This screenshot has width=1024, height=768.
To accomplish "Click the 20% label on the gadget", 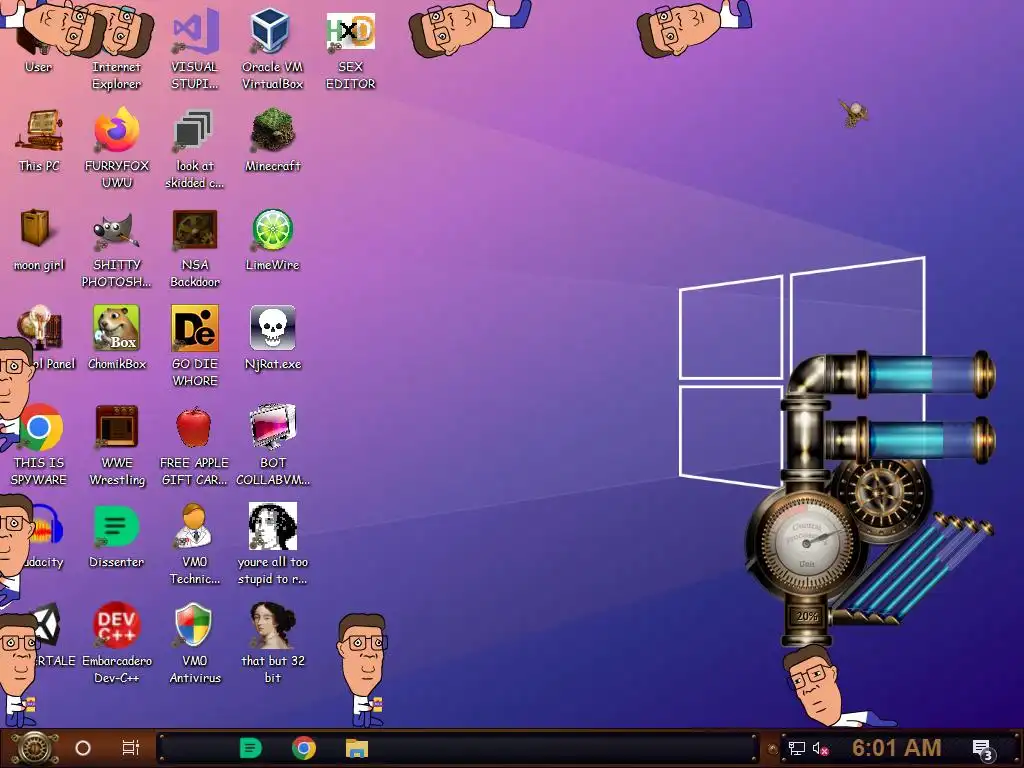I will click(807, 616).
